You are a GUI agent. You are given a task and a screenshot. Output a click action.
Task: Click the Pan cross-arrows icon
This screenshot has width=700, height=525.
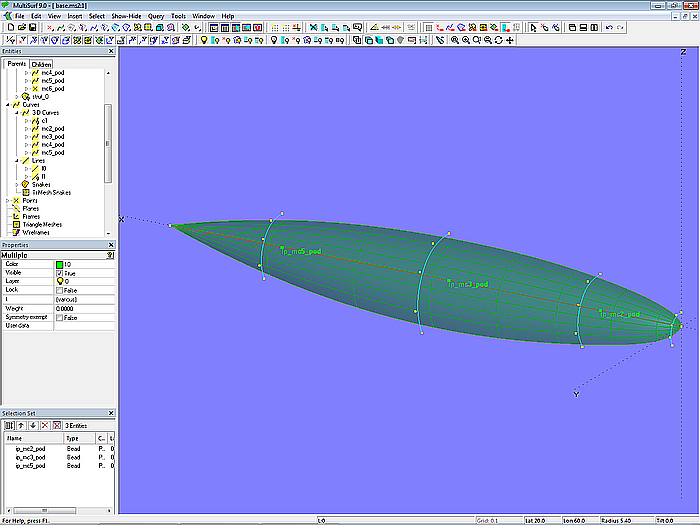511,40
